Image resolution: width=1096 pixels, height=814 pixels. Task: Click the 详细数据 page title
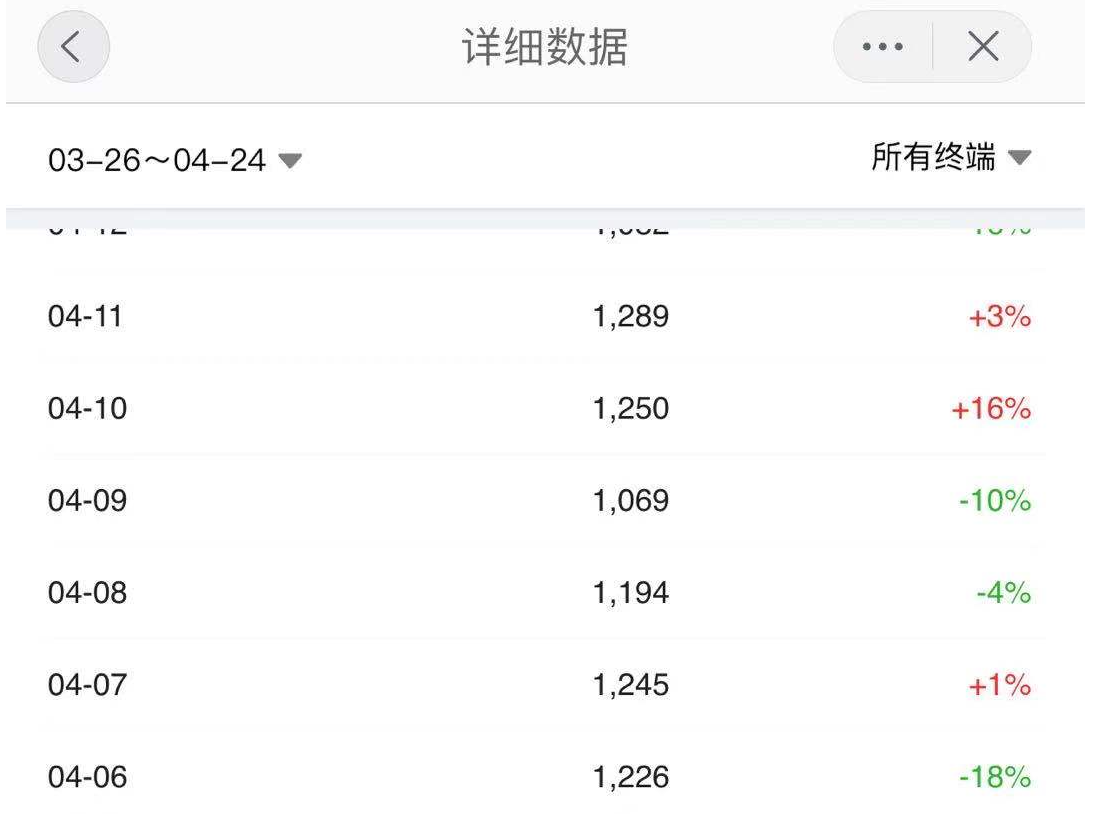545,47
